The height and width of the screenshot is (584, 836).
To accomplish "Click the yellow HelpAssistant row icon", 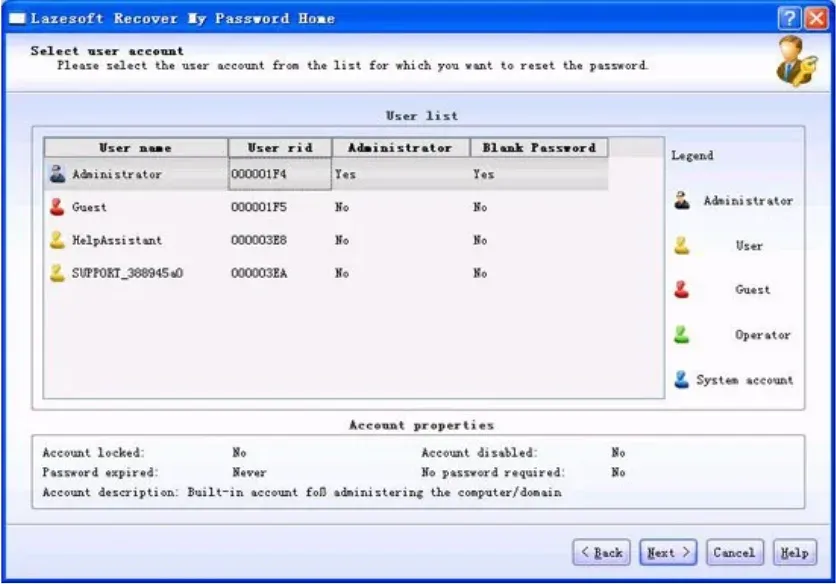I will (x=57, y=240).
